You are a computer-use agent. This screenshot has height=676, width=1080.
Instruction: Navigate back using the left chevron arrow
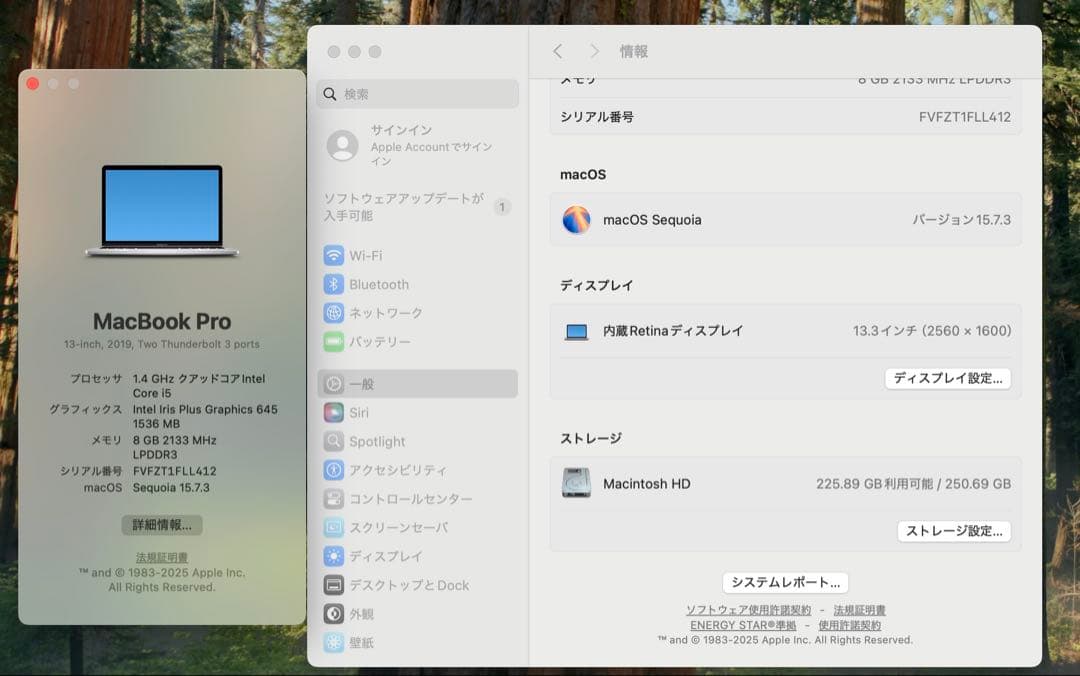point(557,51)
